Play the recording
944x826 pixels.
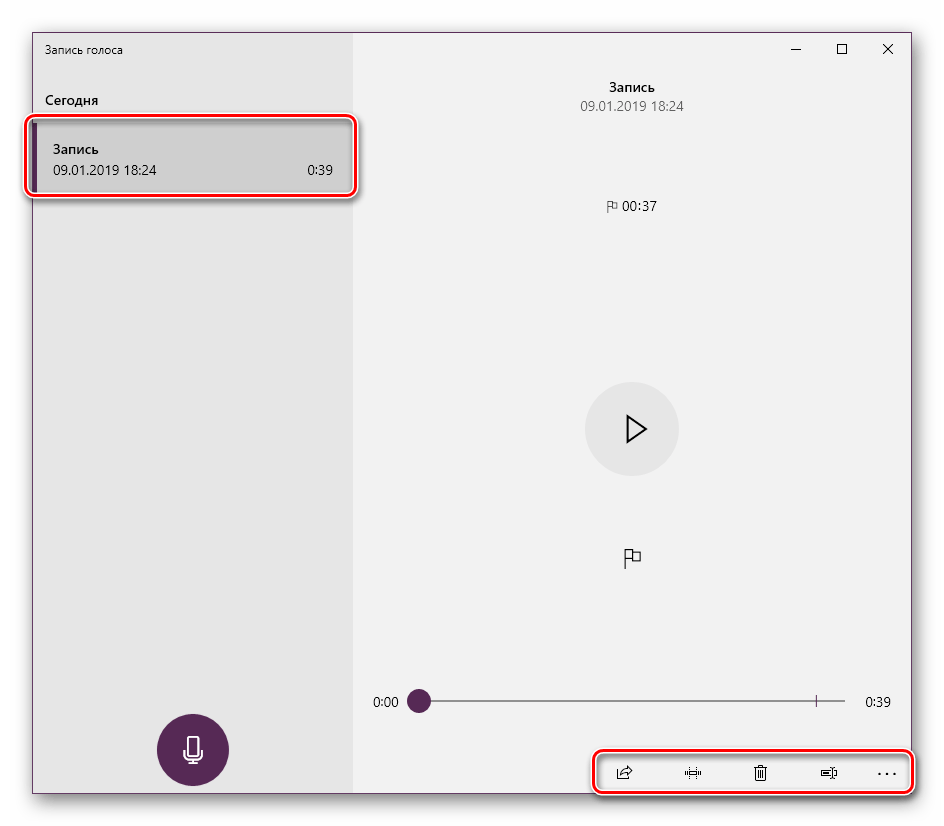point(632,429)
